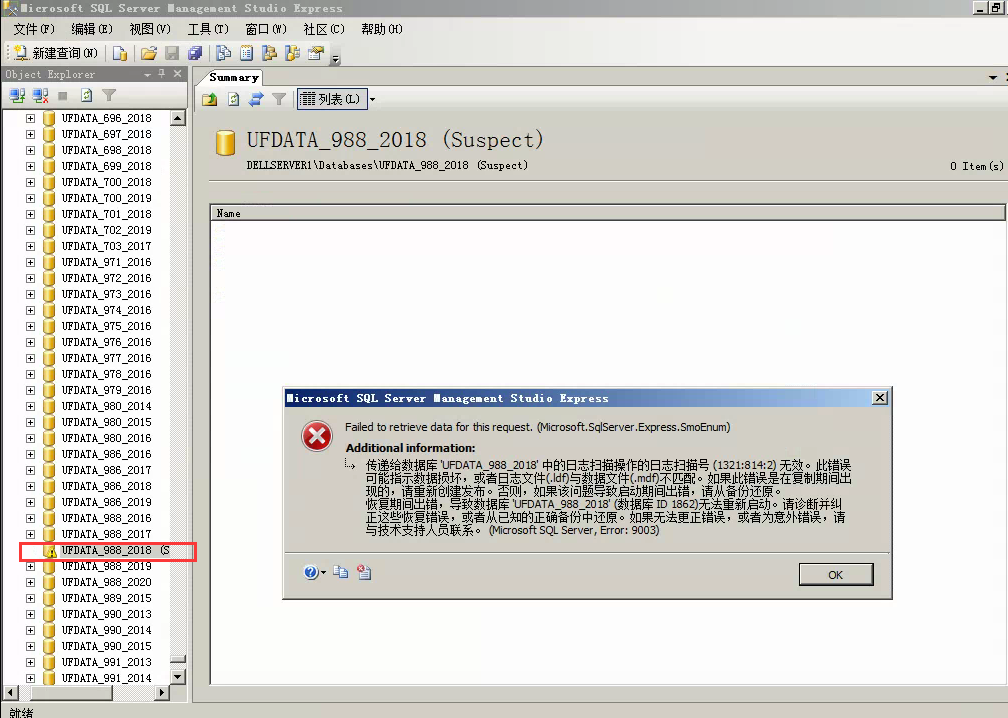Expand the UFDATA_988_2020 database node

pyautogui.click(x=30, y=582)
